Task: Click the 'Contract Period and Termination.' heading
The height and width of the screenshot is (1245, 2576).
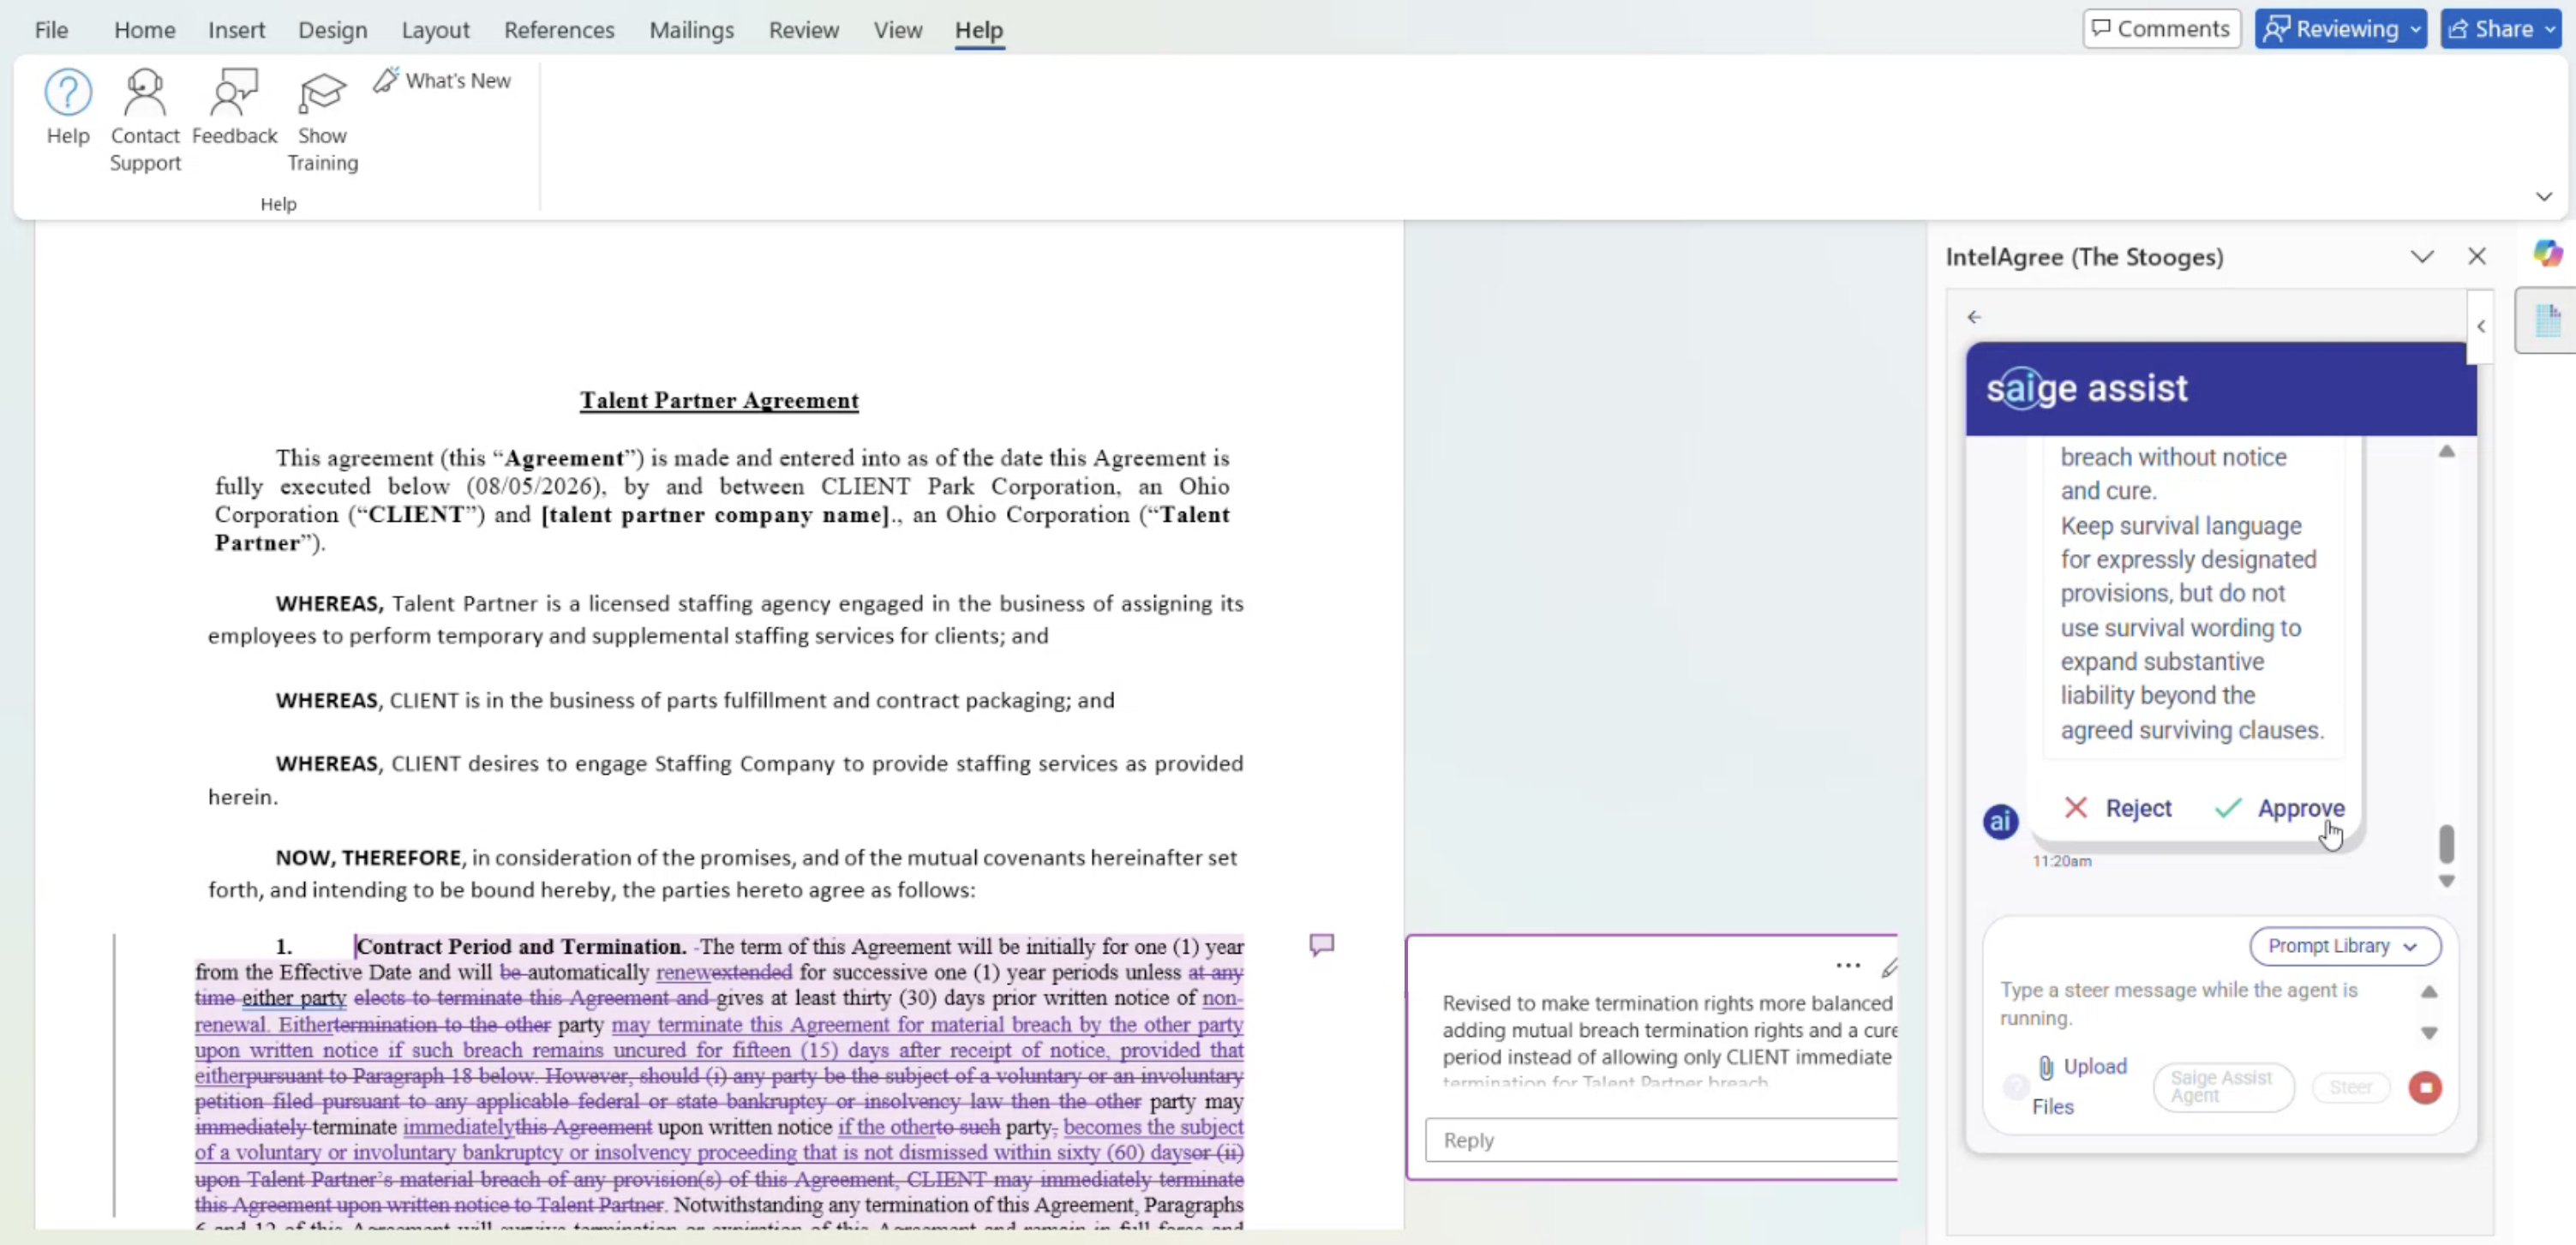Action: coord(521,946)
